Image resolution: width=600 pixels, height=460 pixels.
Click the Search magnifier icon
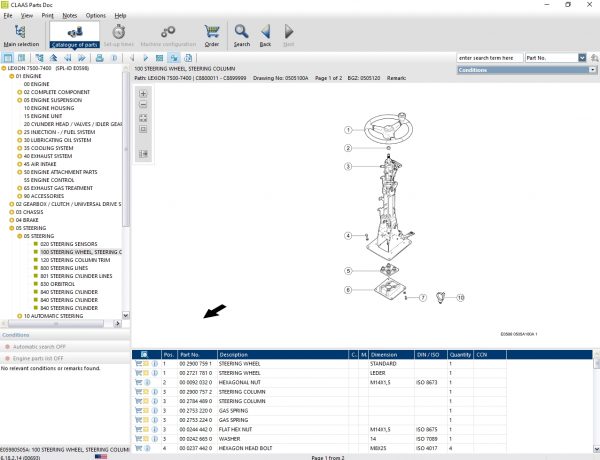(x=242, y=34)
